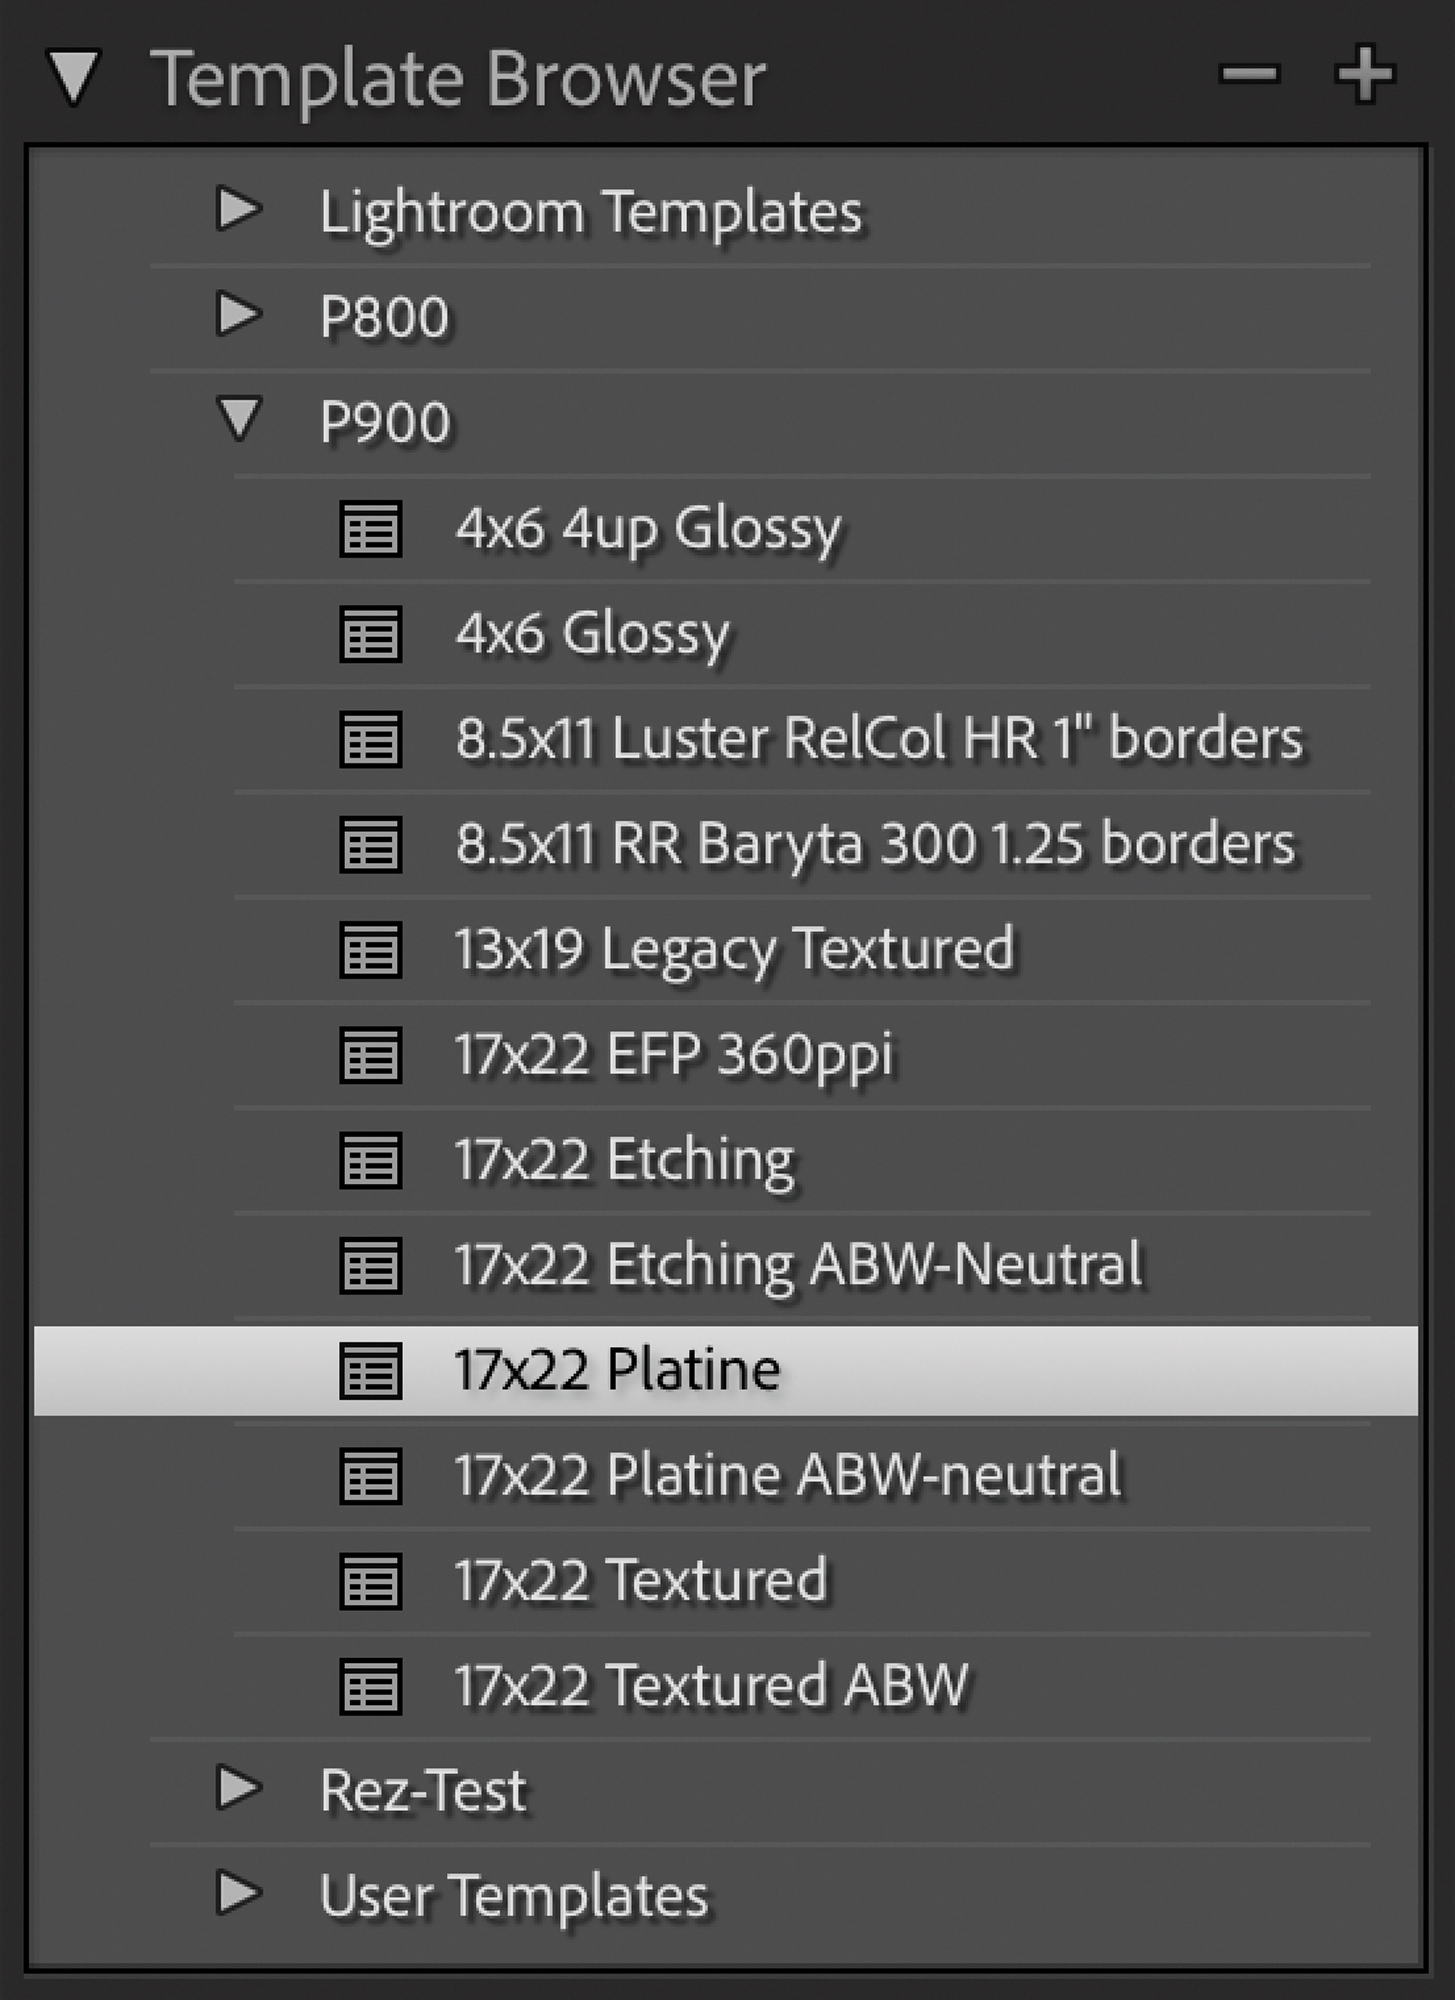This screenshot has height=2000, width=1455.
Task: Click the highlighted 17x22 Platine template
Action: point(617,1370)
